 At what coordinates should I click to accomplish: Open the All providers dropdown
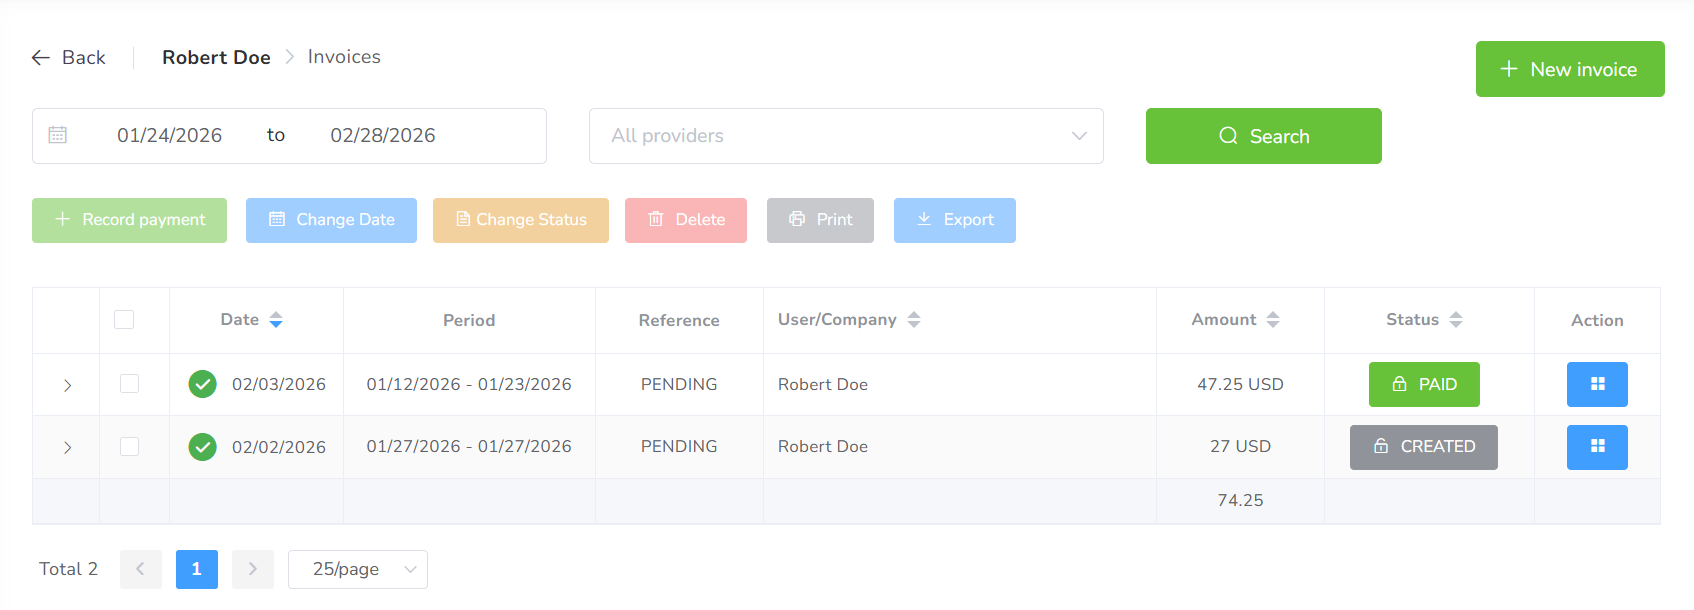point(845,136)
